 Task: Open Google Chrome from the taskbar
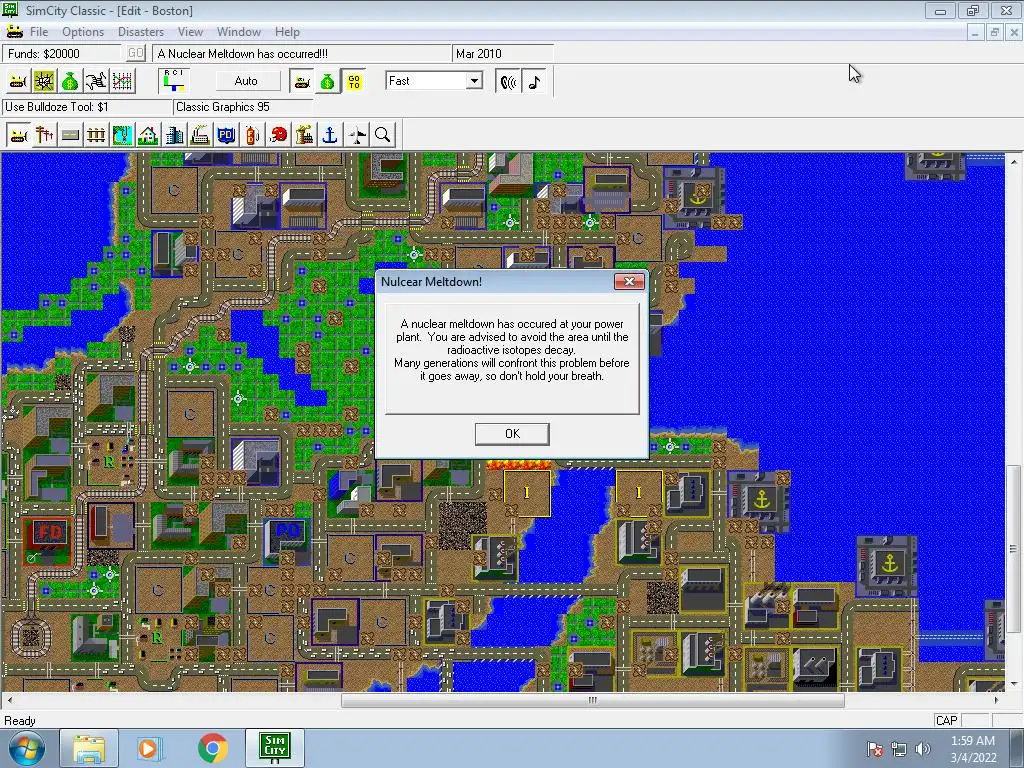click(212, 748)
